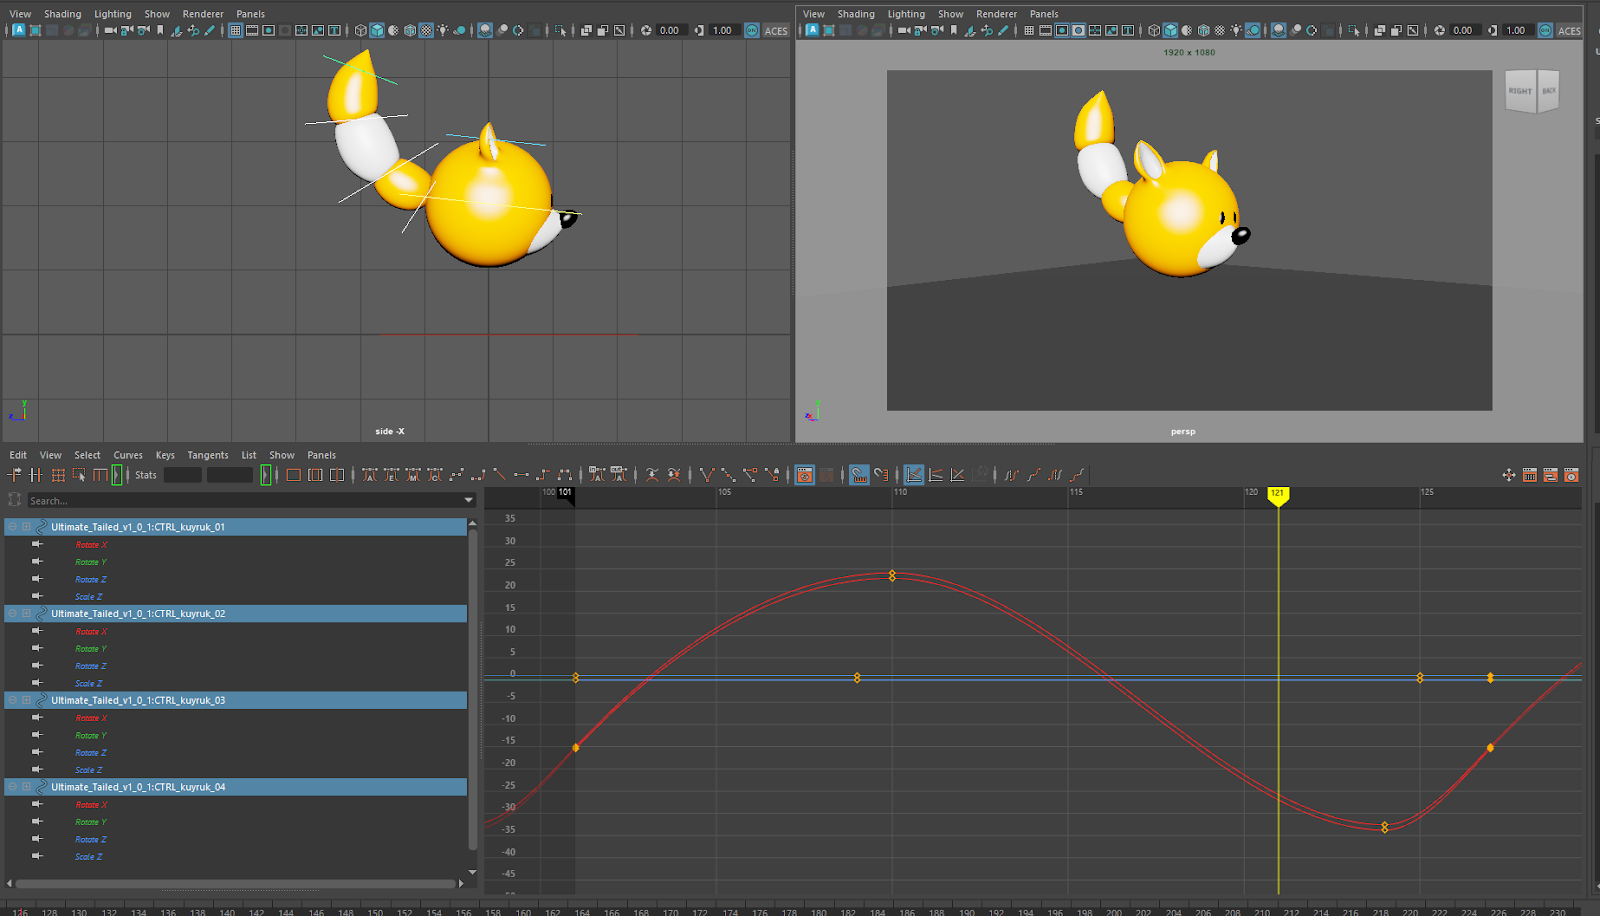The width and height of the screenshot is (1600, 916).
Task: Open the Time Editor icon
Action: [x=1571, y=475]
